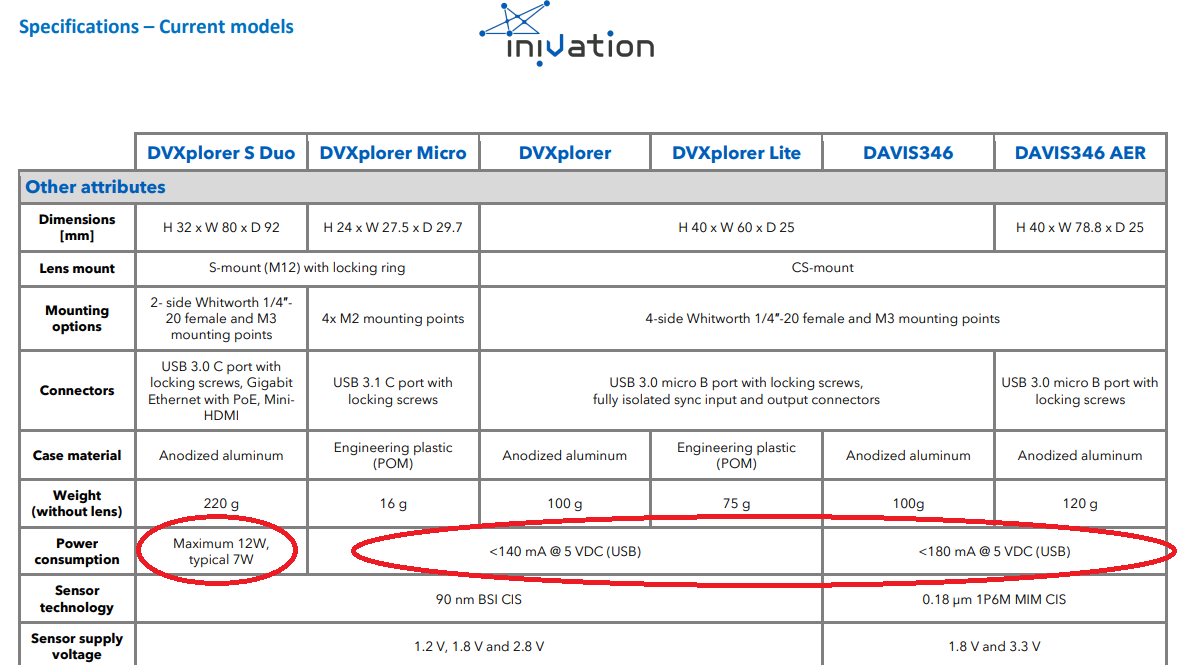Image resolution: width=1189 pixels, height=665 pixels.
Task: Select the "4x M2 mounting points" cell
Action: pyautogui.click(x=393, y=318)
